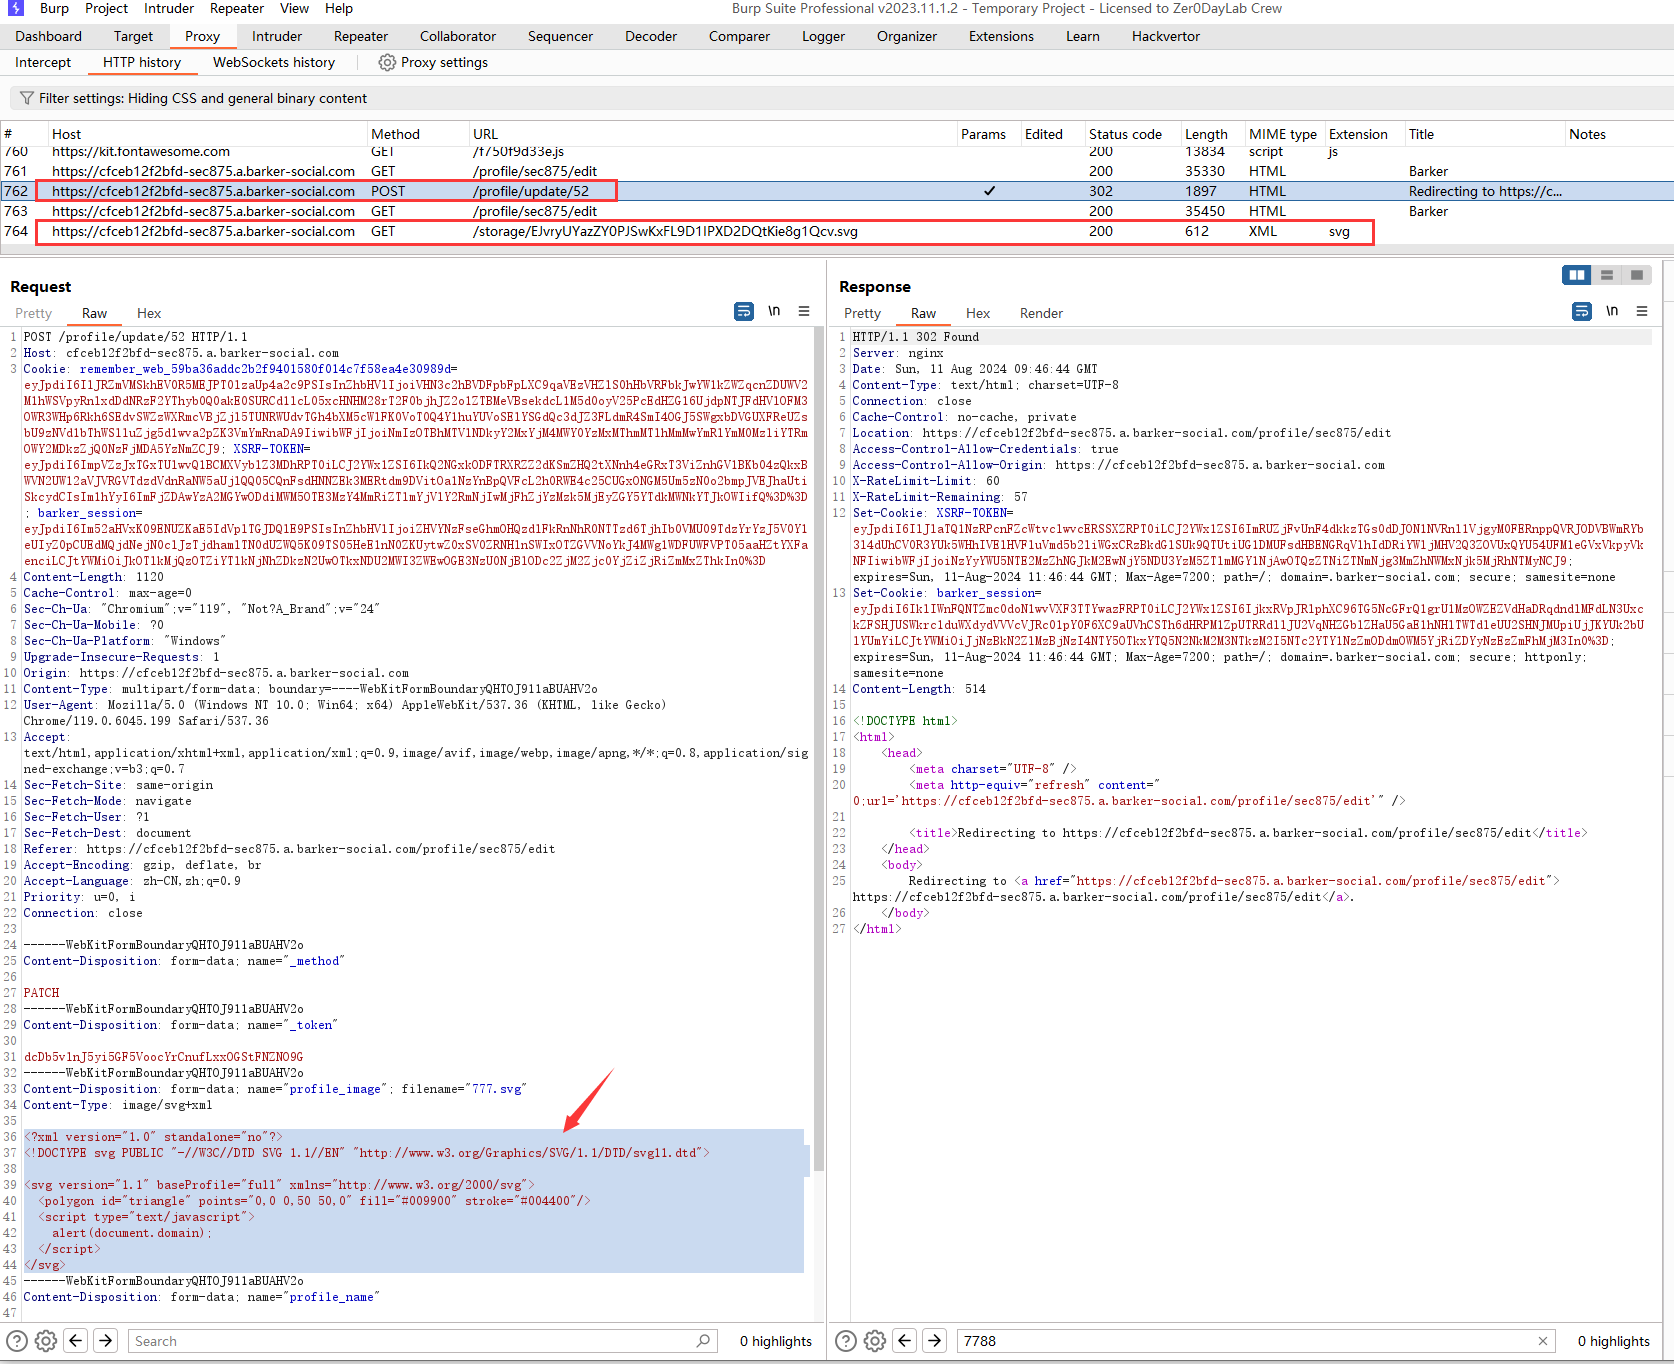Open Response search help icon
This screenshot has width=1674, height=1364.
coord(846,1341)
